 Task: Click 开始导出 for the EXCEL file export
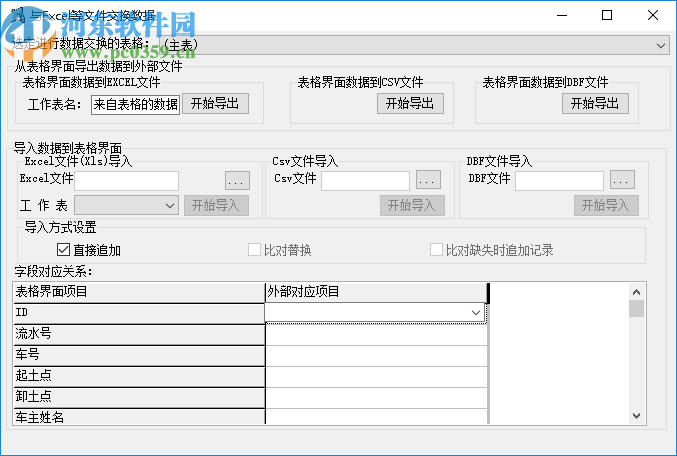[215, 104]
